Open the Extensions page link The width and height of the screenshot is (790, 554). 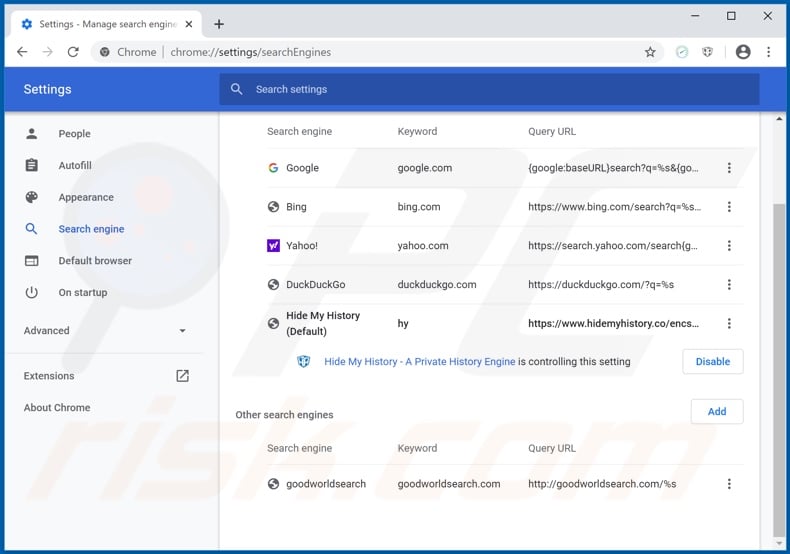pos(49,376)
